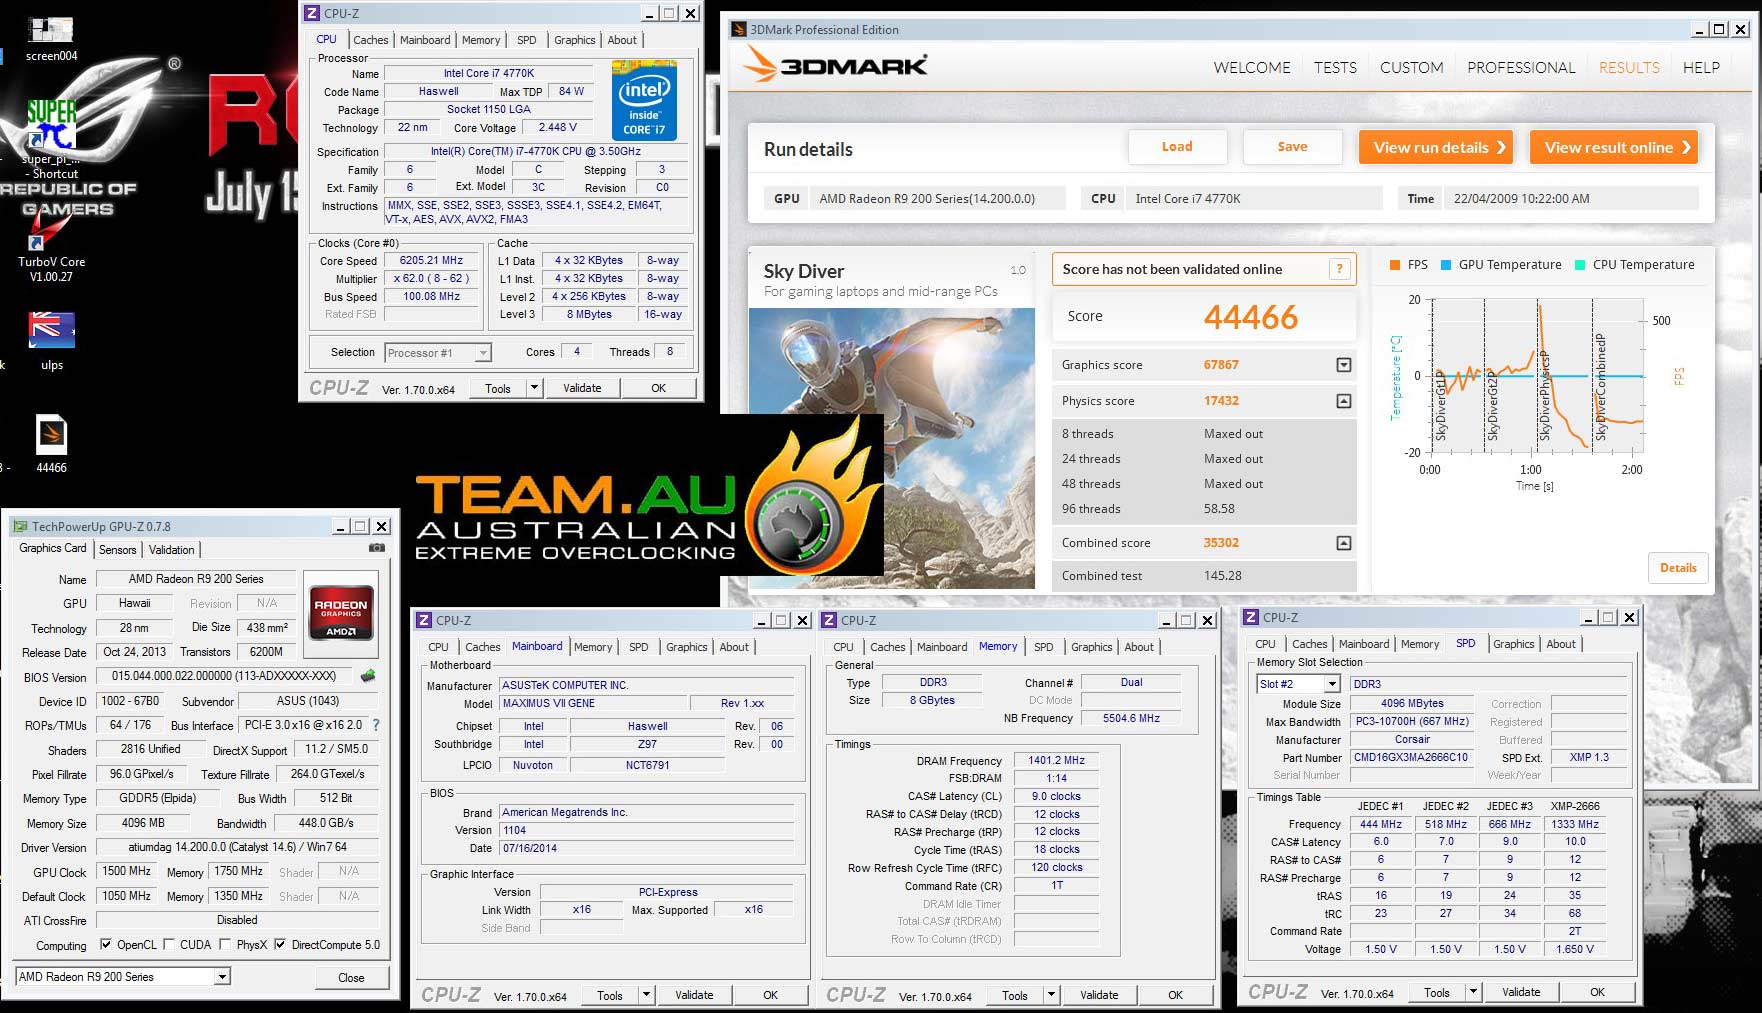Screen dimensions: 1762x1013
Task: Click the Close button in GPU-Z
Action: 351,977
